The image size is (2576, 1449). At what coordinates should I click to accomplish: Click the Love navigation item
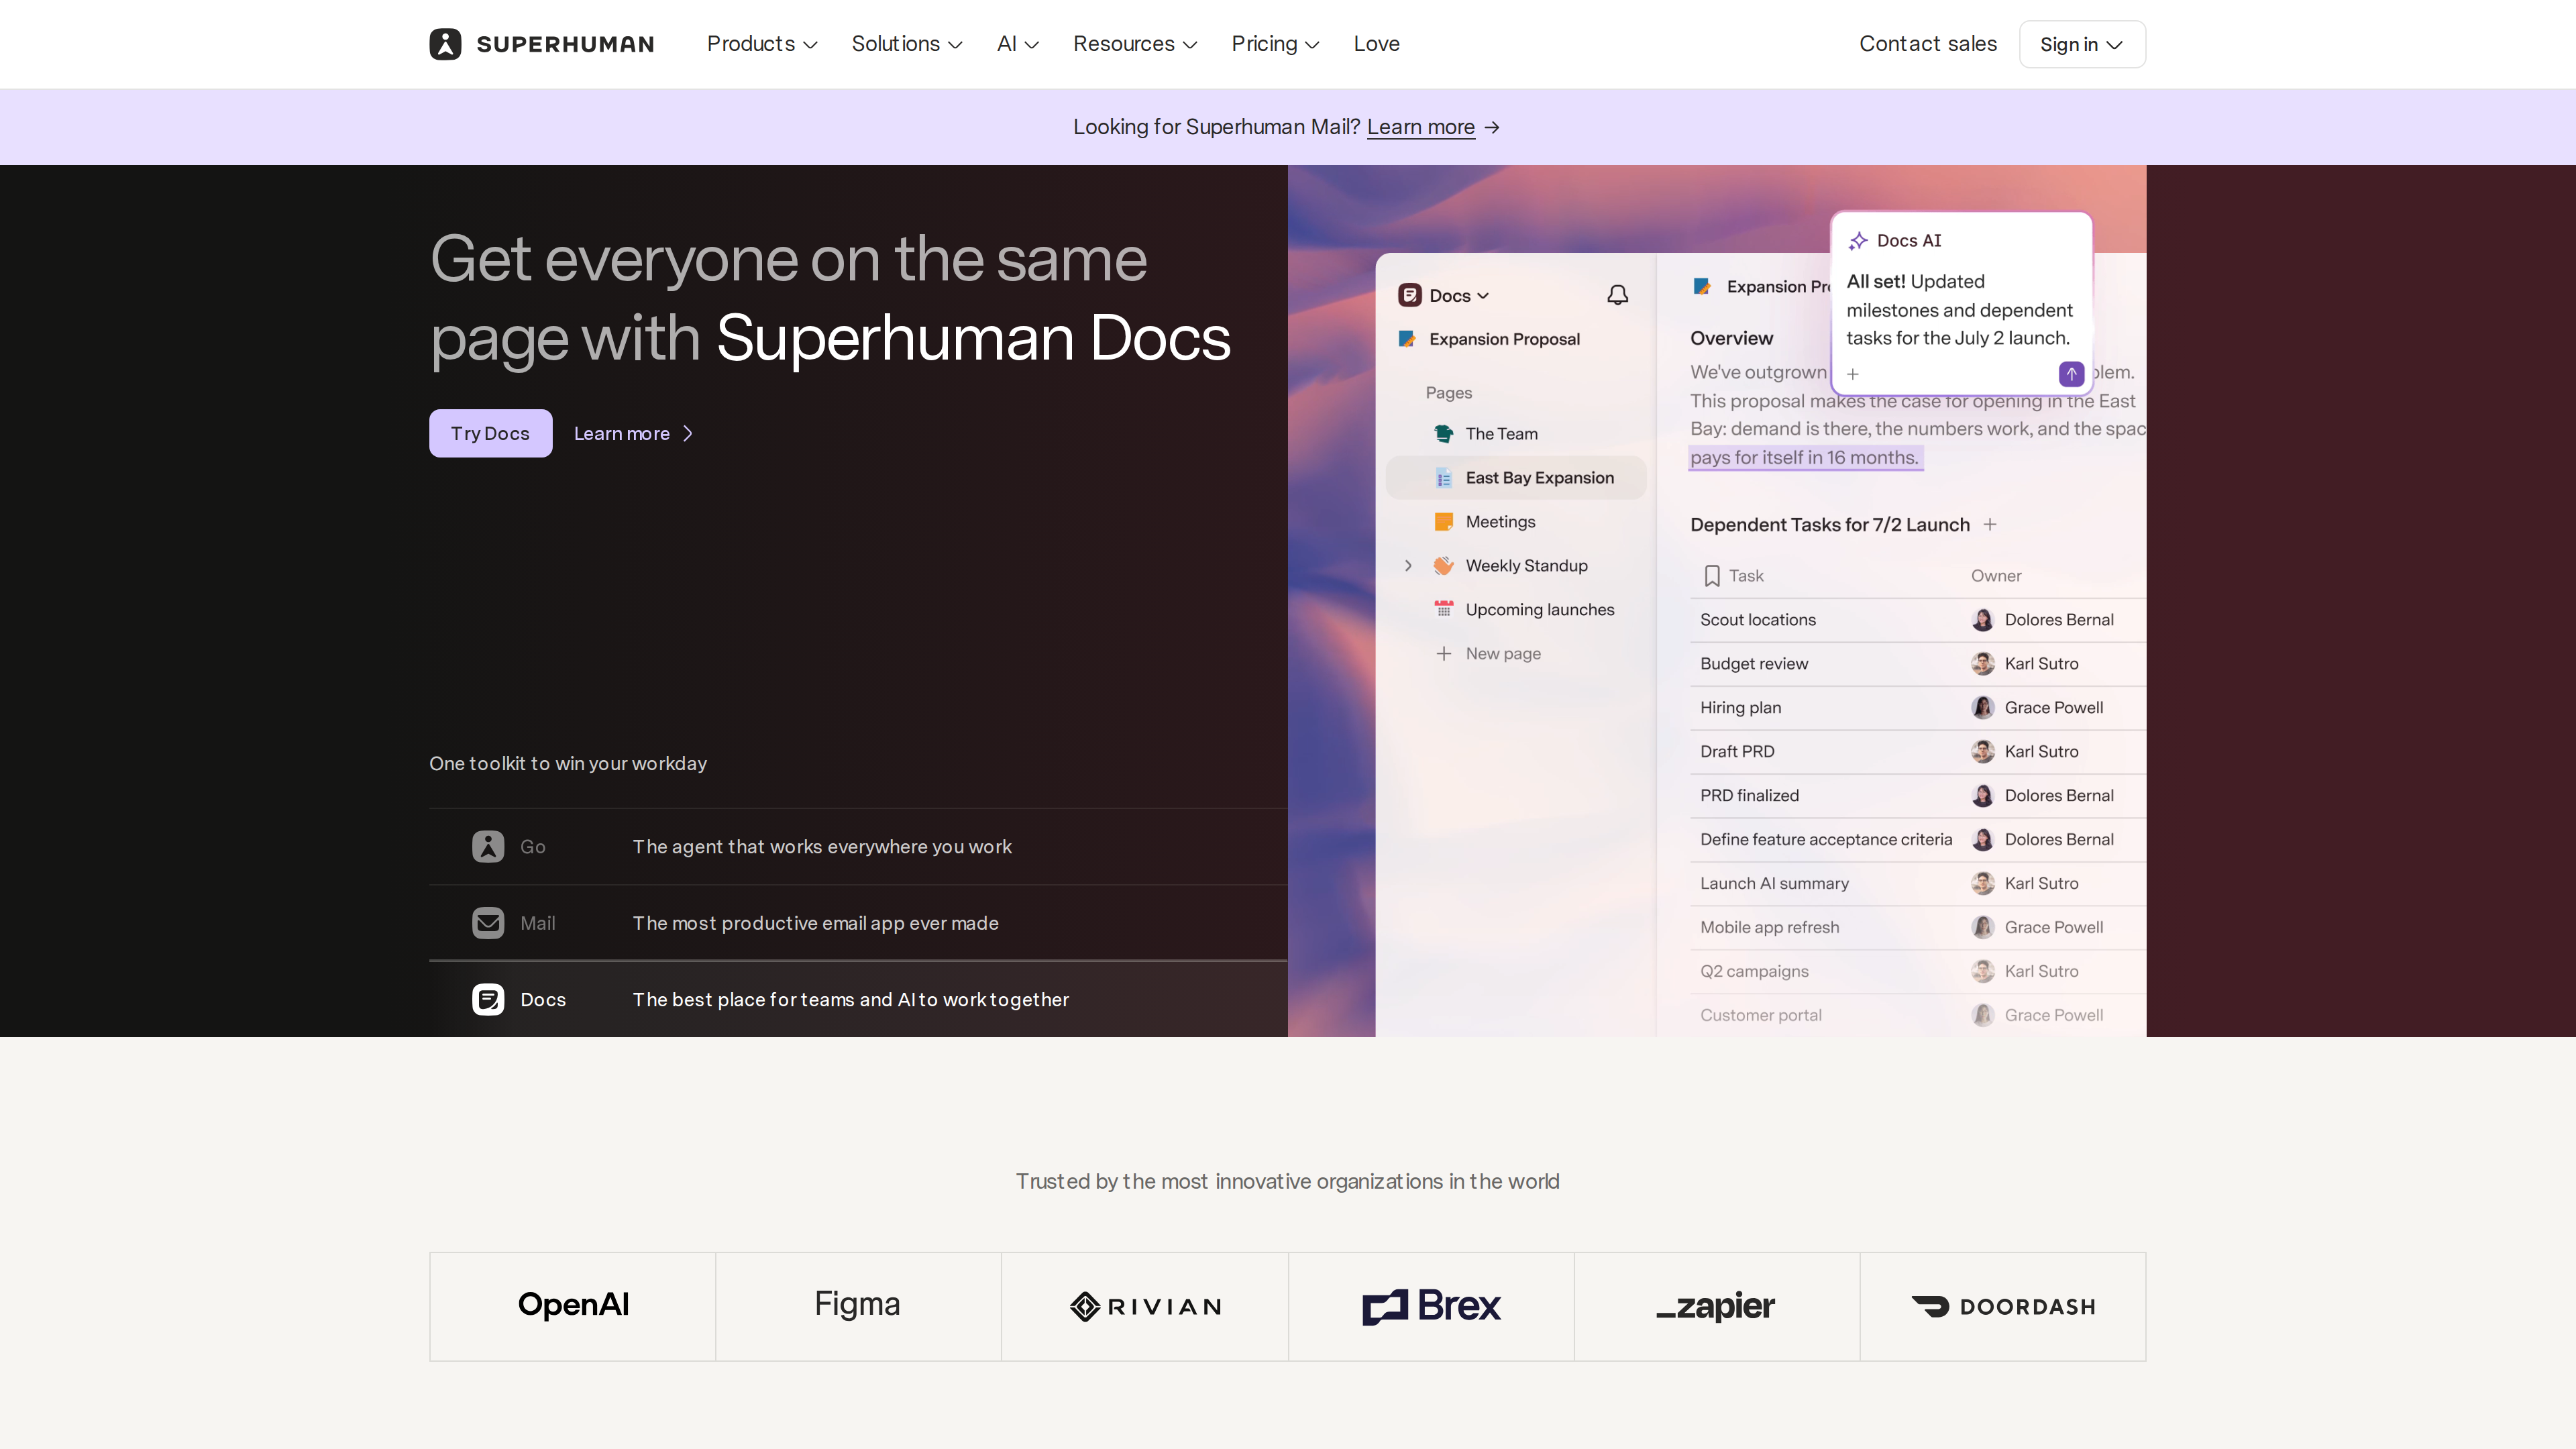(1376, 44)
